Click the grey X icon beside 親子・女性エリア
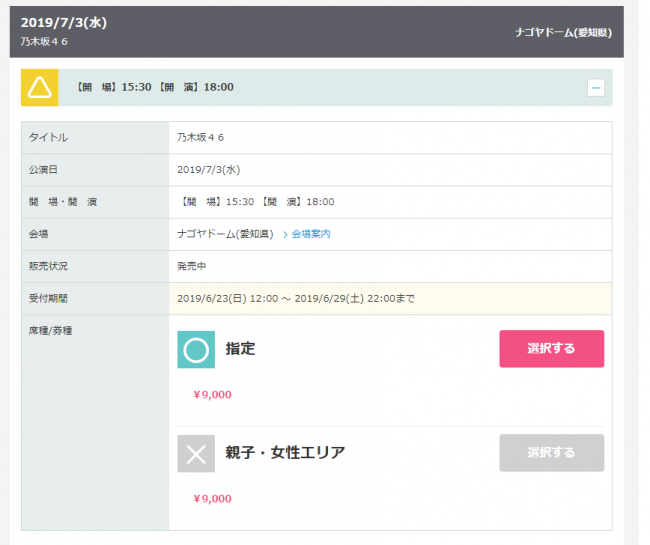The width and height of the screenshot is (650, 545). (196, 453)
